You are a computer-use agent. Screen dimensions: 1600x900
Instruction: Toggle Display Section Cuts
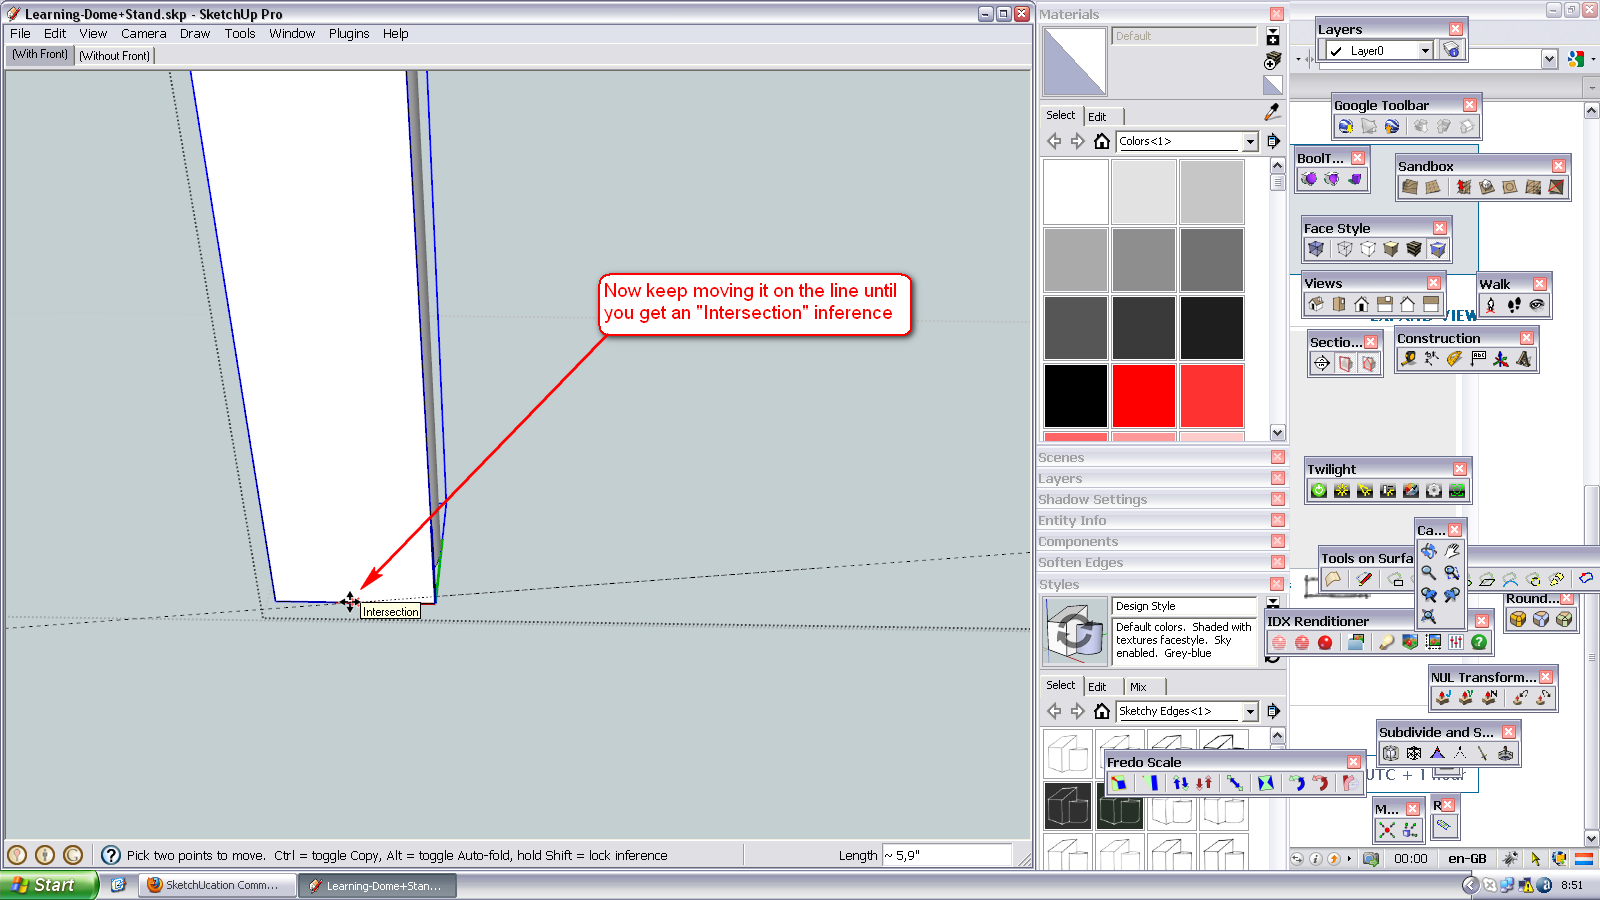[1369, 364]
